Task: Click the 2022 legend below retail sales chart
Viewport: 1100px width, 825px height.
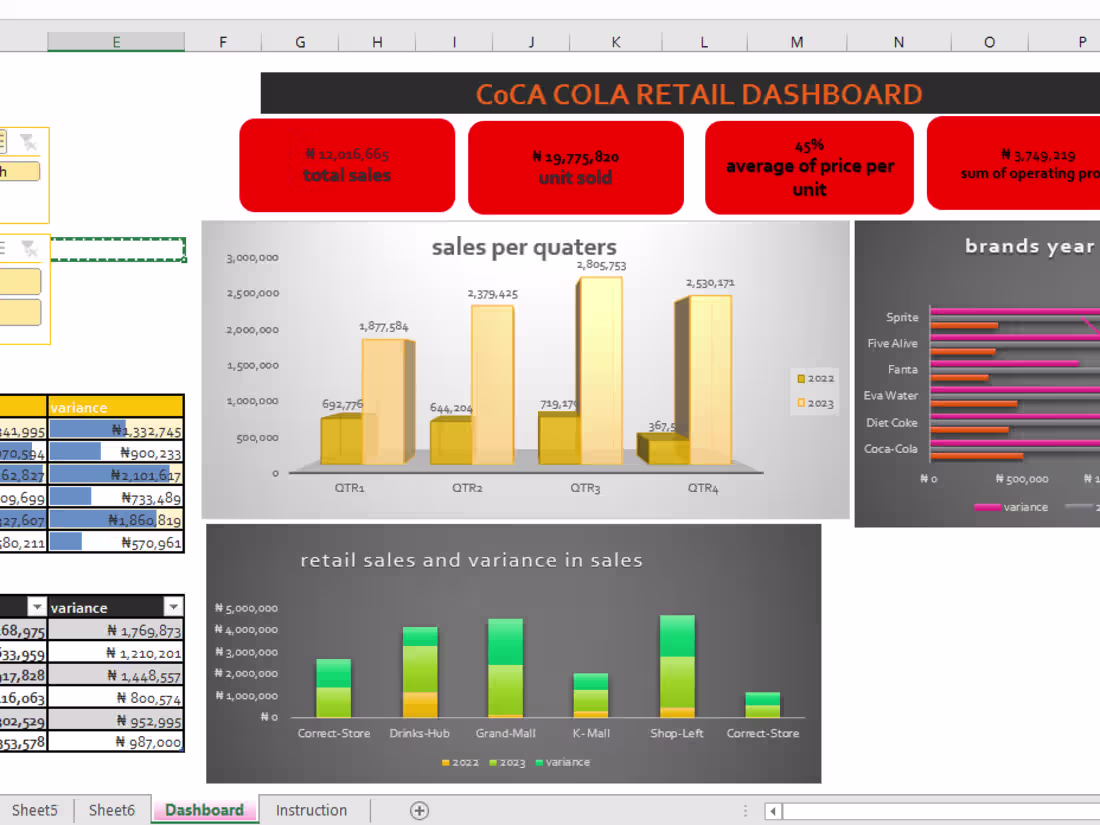Action: pos(447,762)
